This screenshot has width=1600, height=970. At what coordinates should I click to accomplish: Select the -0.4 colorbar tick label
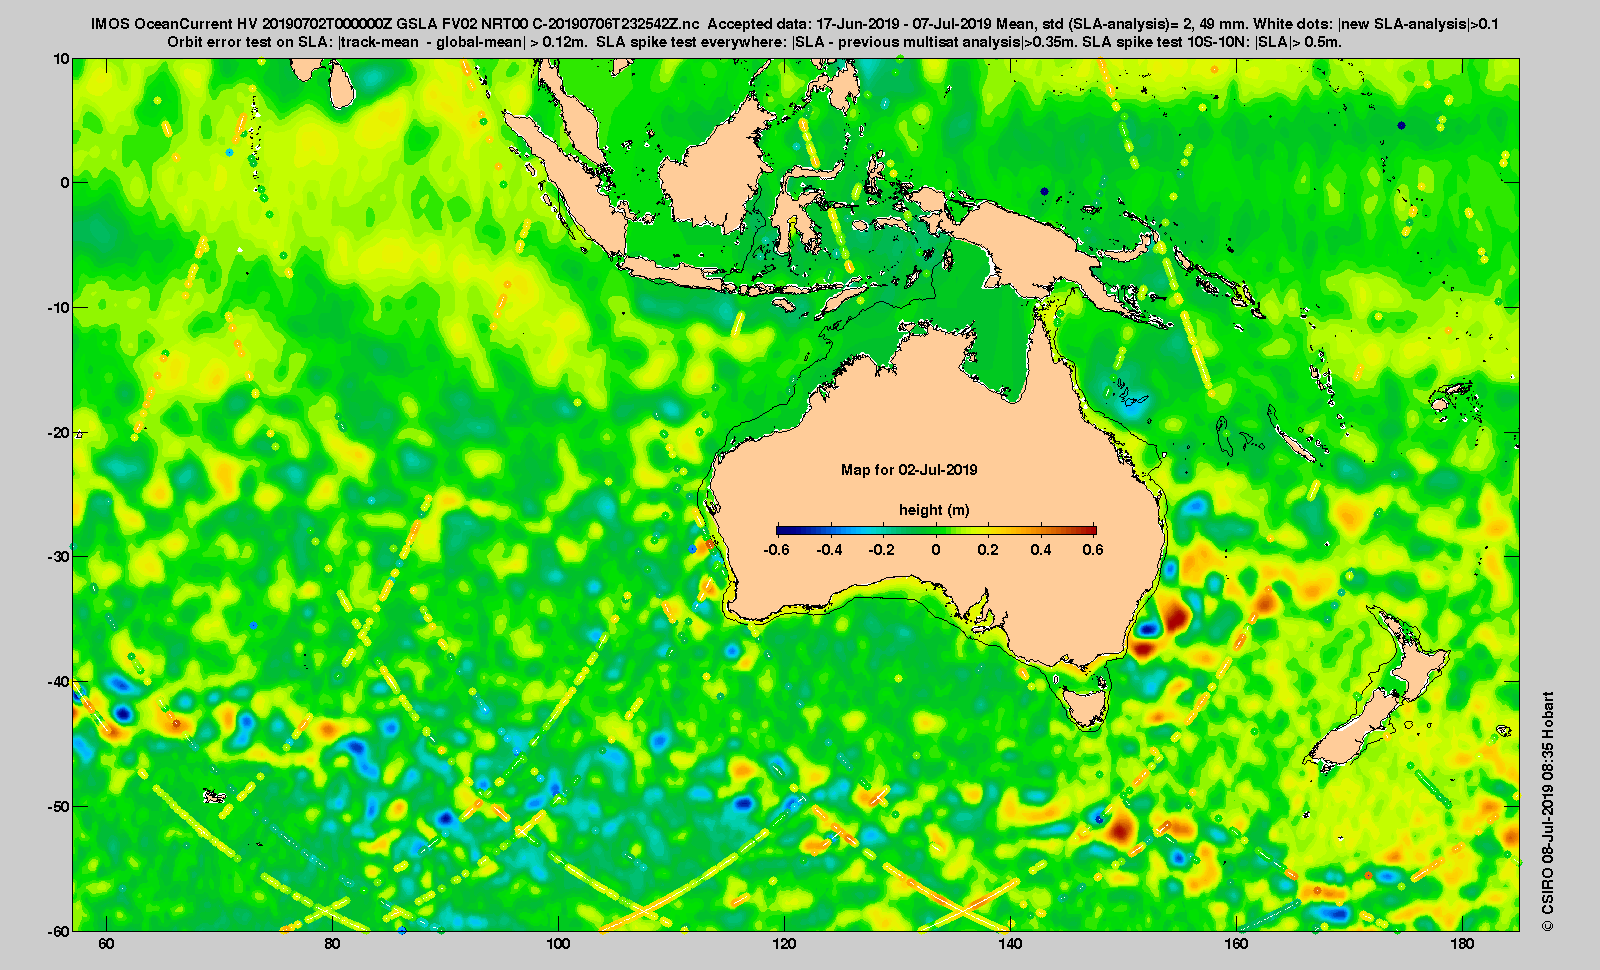[829, 550]
